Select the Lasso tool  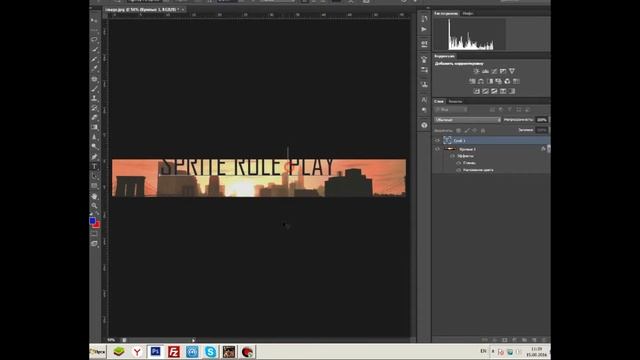tap(94, 40)
